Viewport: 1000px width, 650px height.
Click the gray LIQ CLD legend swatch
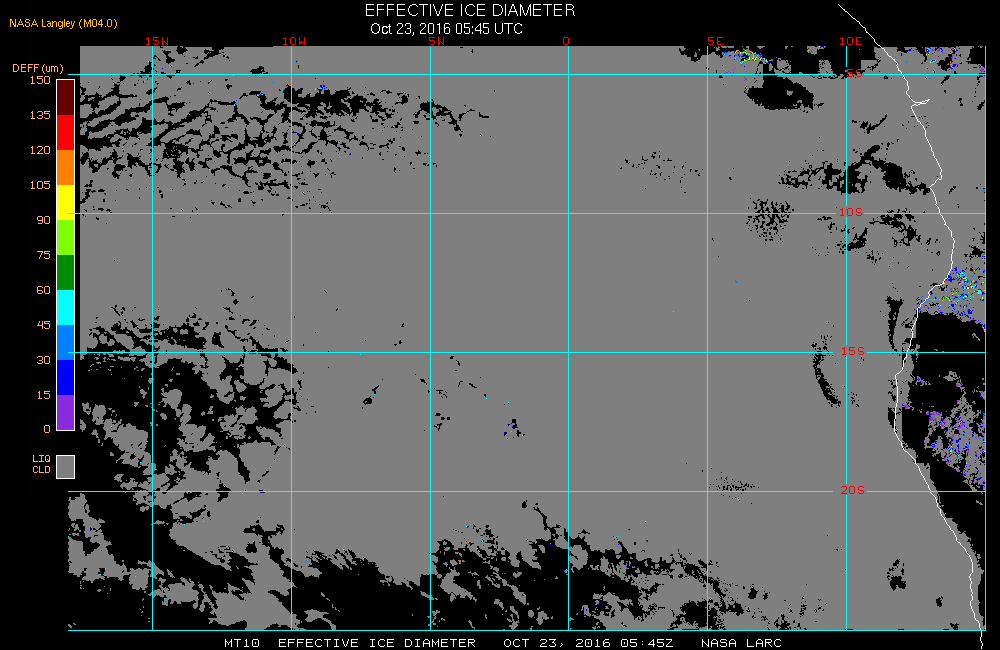pos(66,466)
